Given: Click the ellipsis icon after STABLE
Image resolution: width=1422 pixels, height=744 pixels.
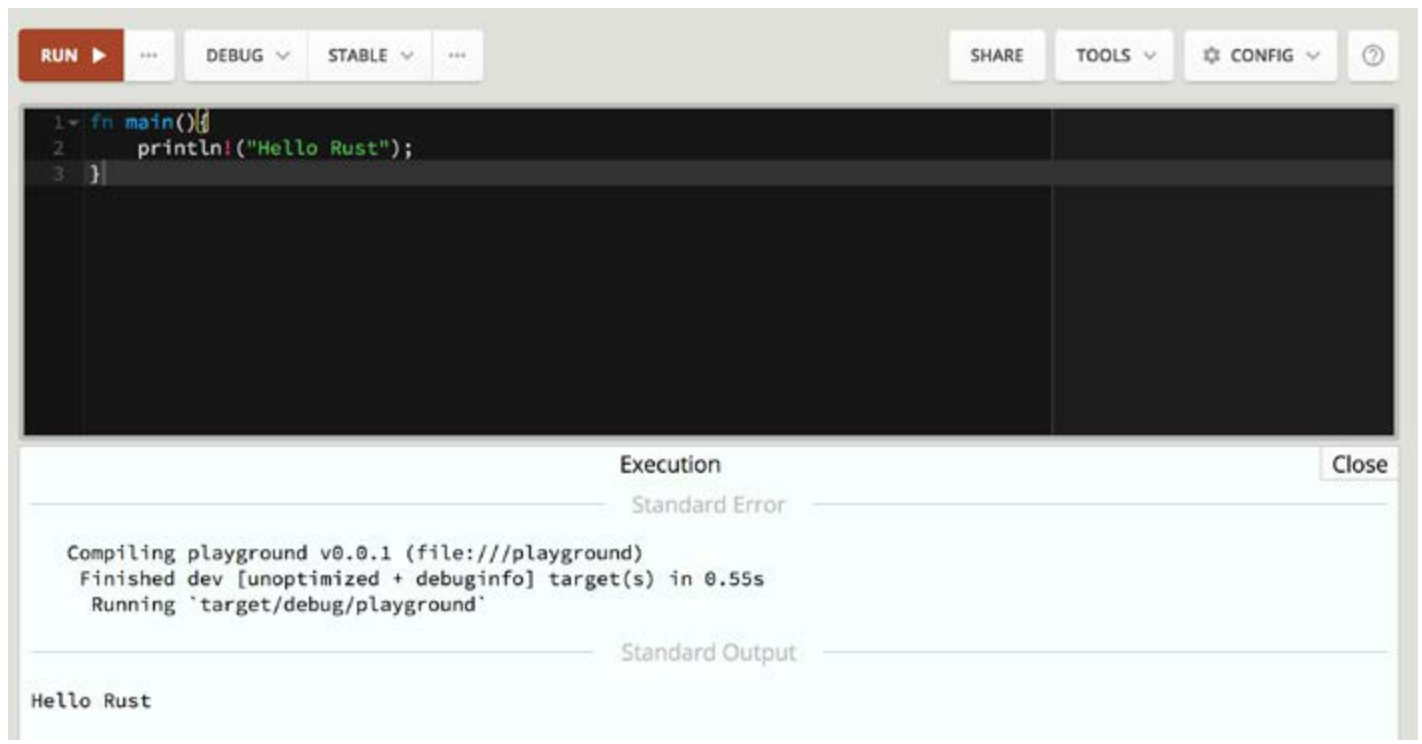Looking at the screenshot, I should coord(457,56).
